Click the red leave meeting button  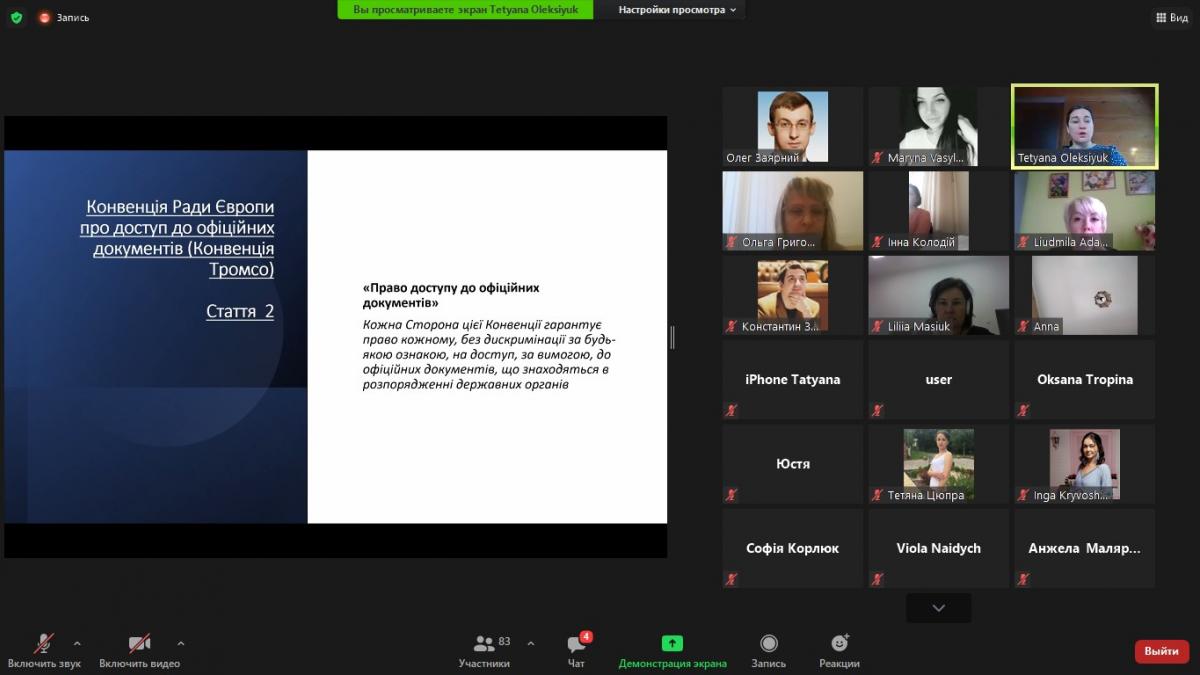pos(1161,651)
